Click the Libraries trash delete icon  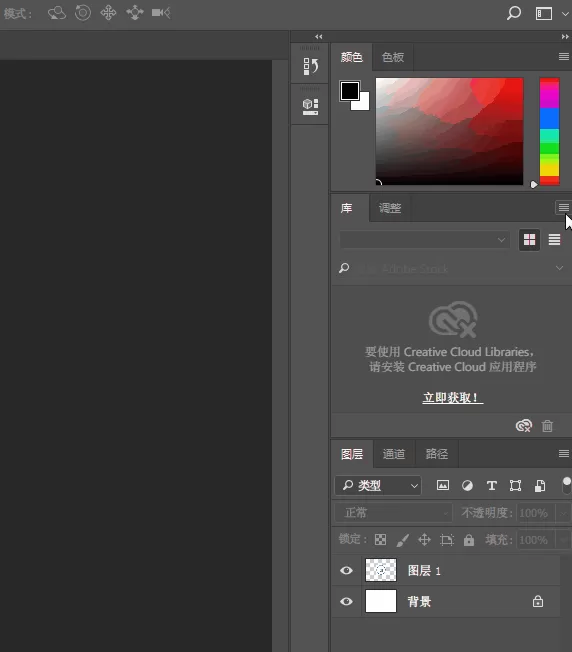point(547,426)
